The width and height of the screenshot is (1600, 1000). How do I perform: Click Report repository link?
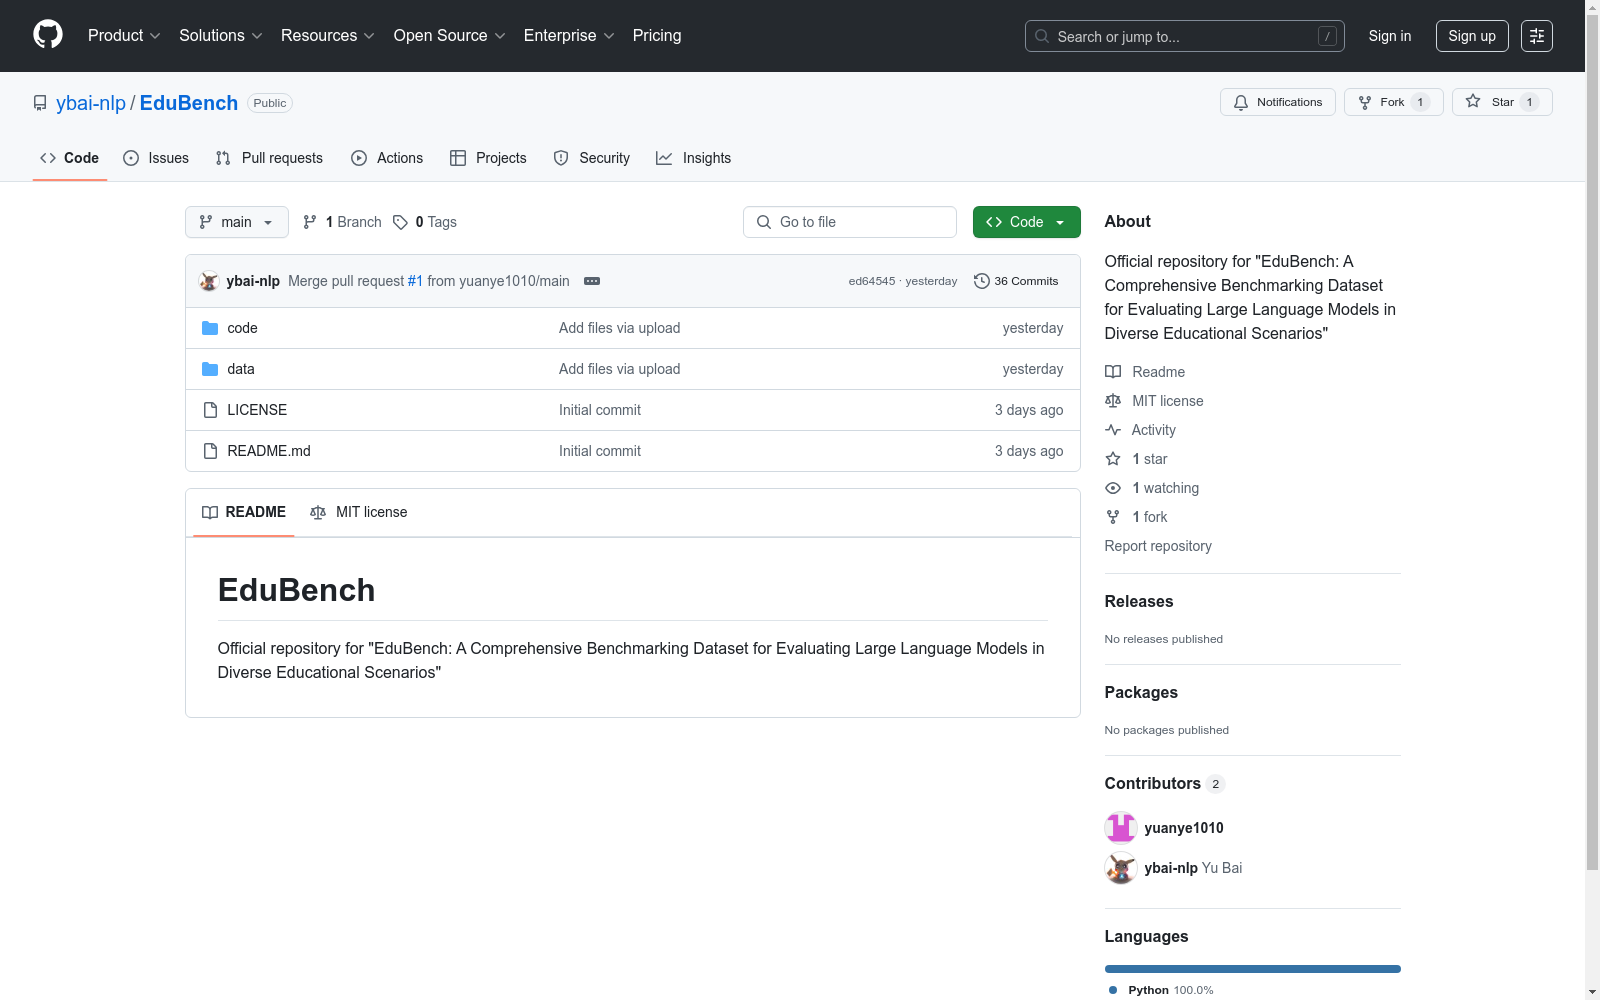point(1158,546)
